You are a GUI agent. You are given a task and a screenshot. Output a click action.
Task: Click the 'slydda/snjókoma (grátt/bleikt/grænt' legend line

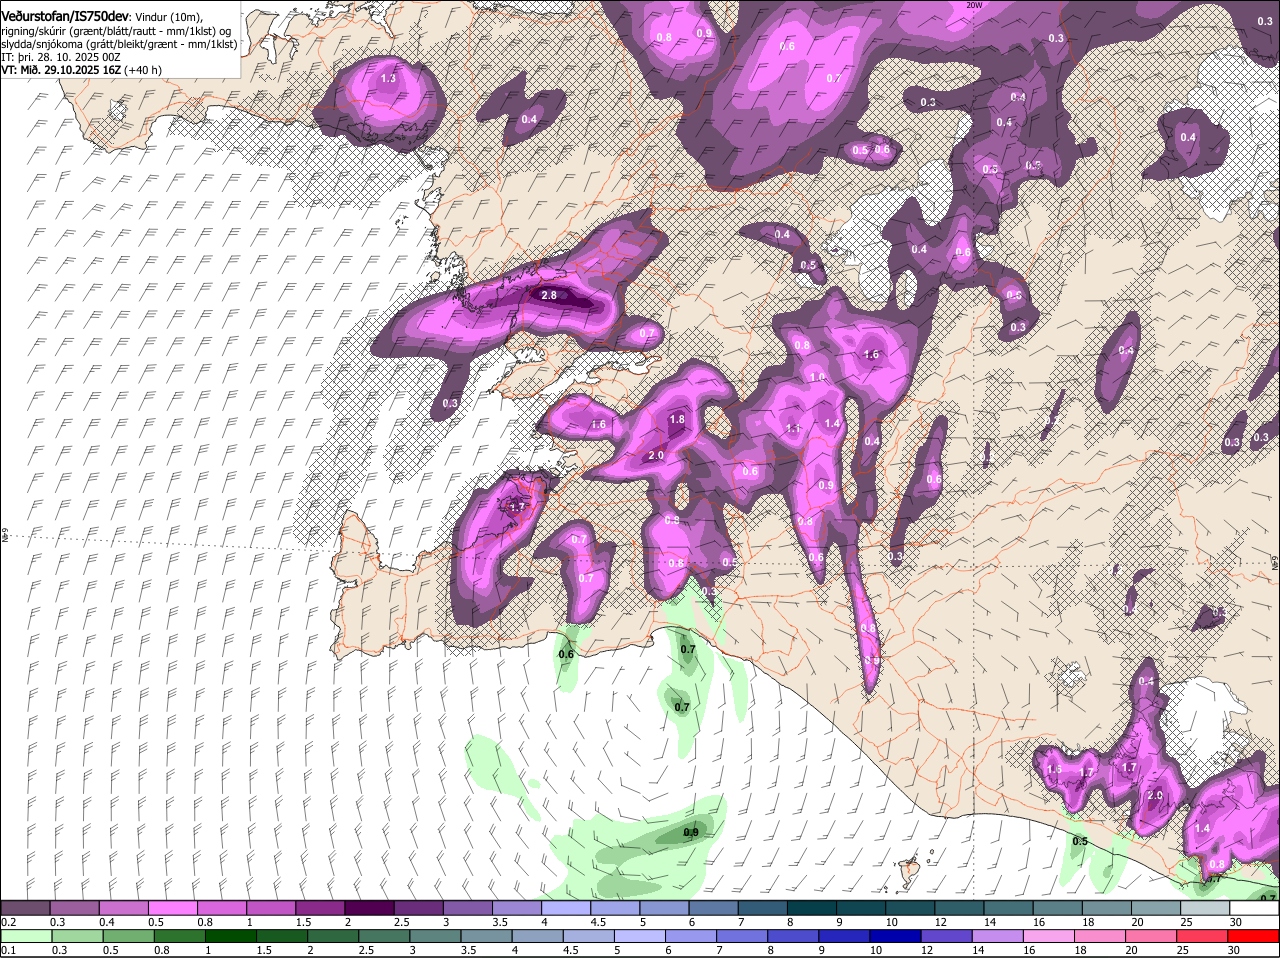[120, 45]
